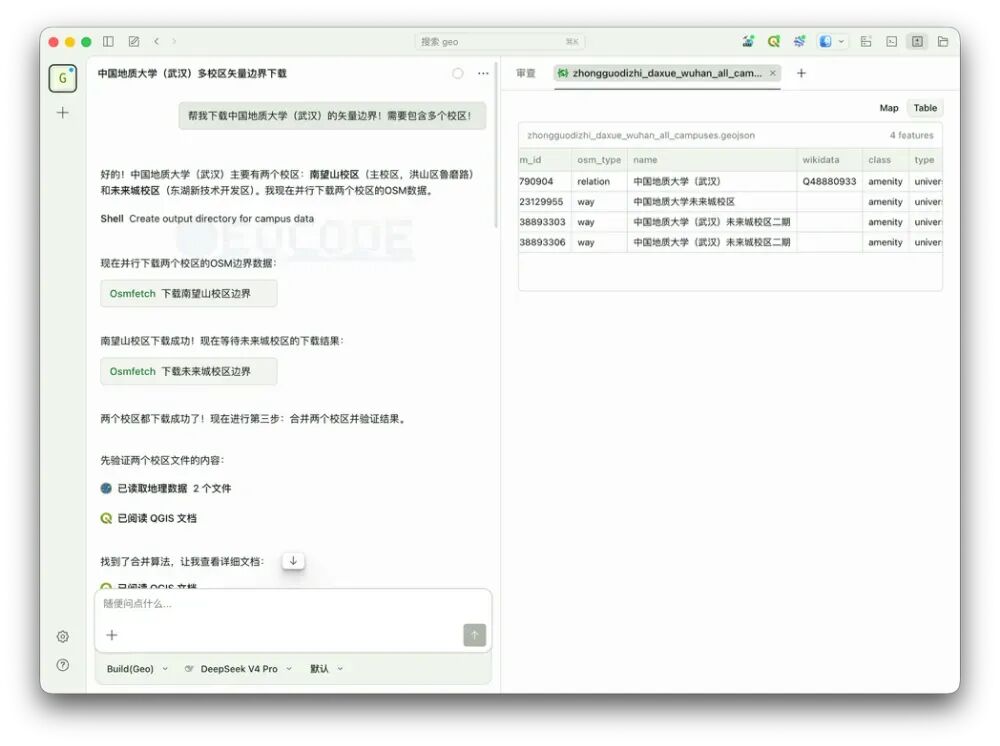Send message with the up-arrow button
Image resolution: width=1000 pixels, height=746 pixels.
(x=474, y=635)
